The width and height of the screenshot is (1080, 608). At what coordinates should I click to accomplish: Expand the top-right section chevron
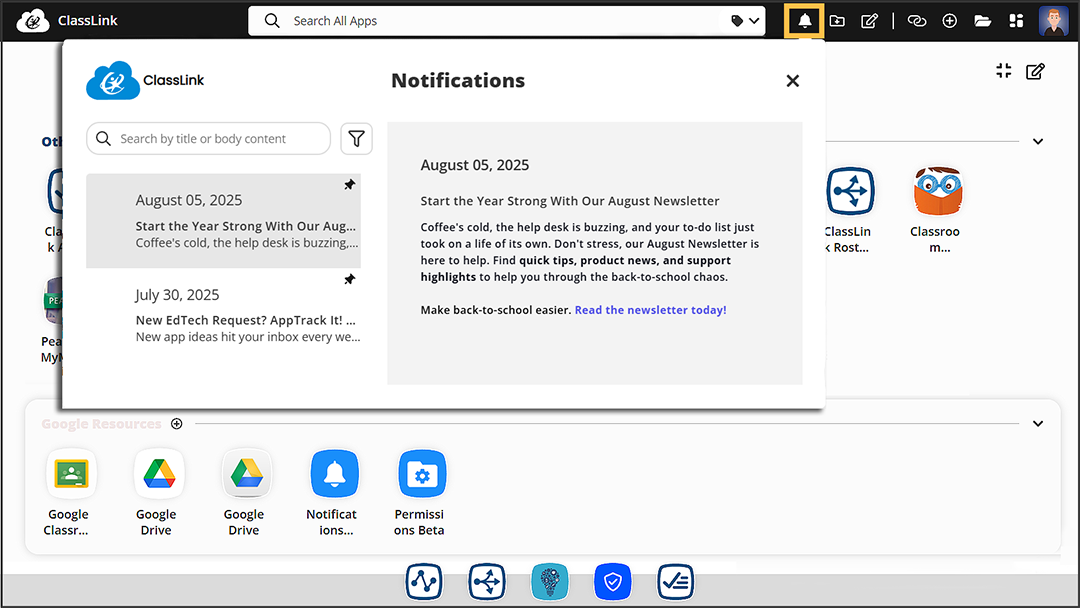click(1037, 143)
